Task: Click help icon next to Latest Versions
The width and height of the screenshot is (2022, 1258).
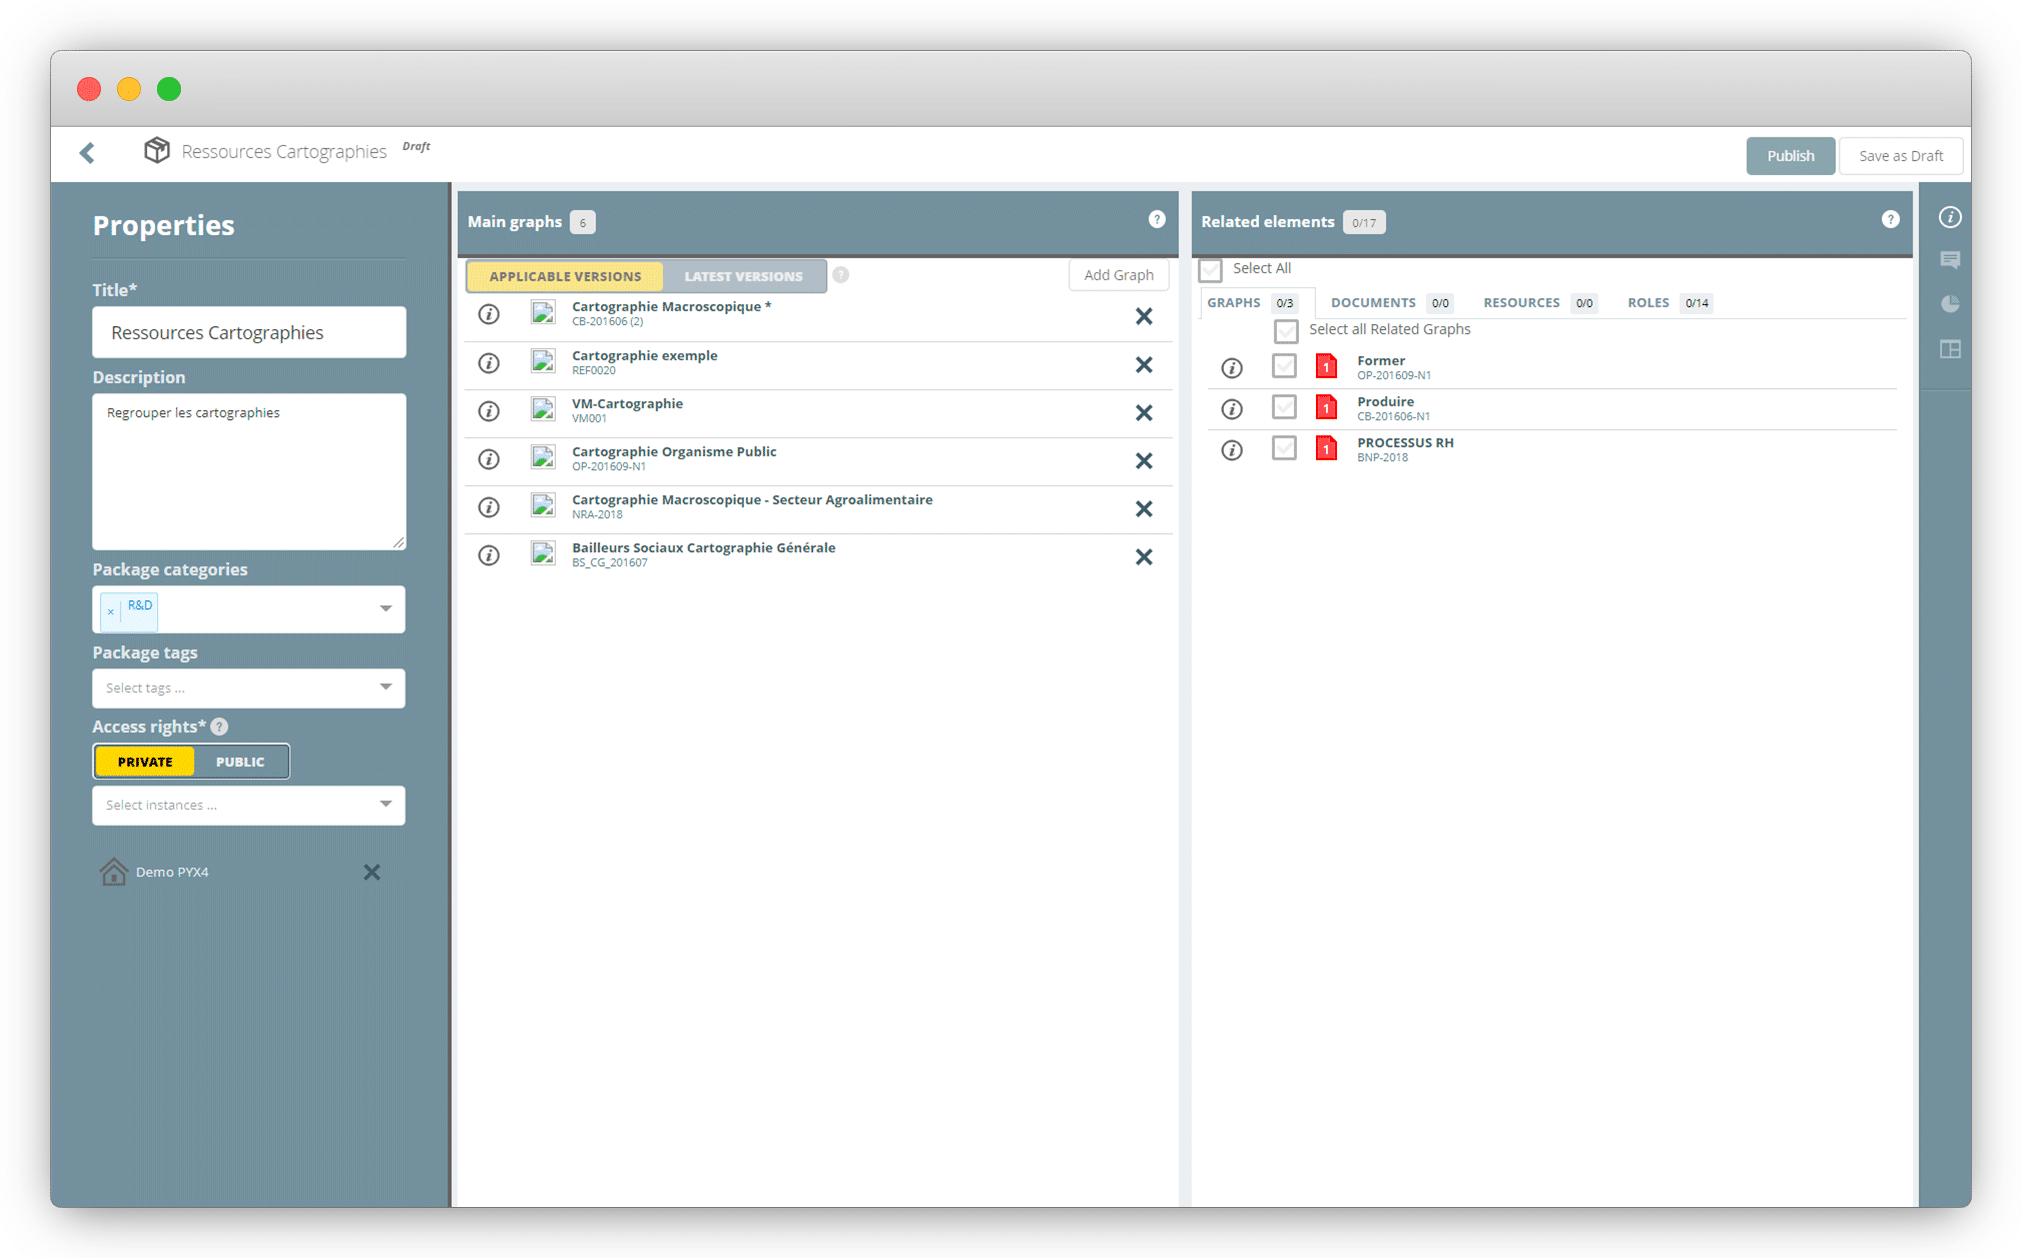Action: coord(841,275)
